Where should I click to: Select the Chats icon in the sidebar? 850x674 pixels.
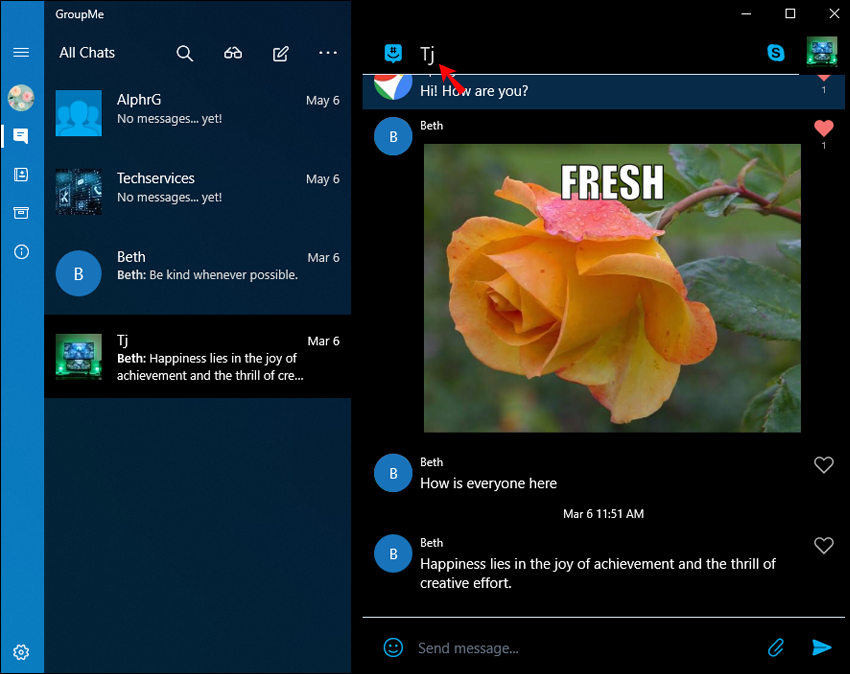[x=21, y=136]
